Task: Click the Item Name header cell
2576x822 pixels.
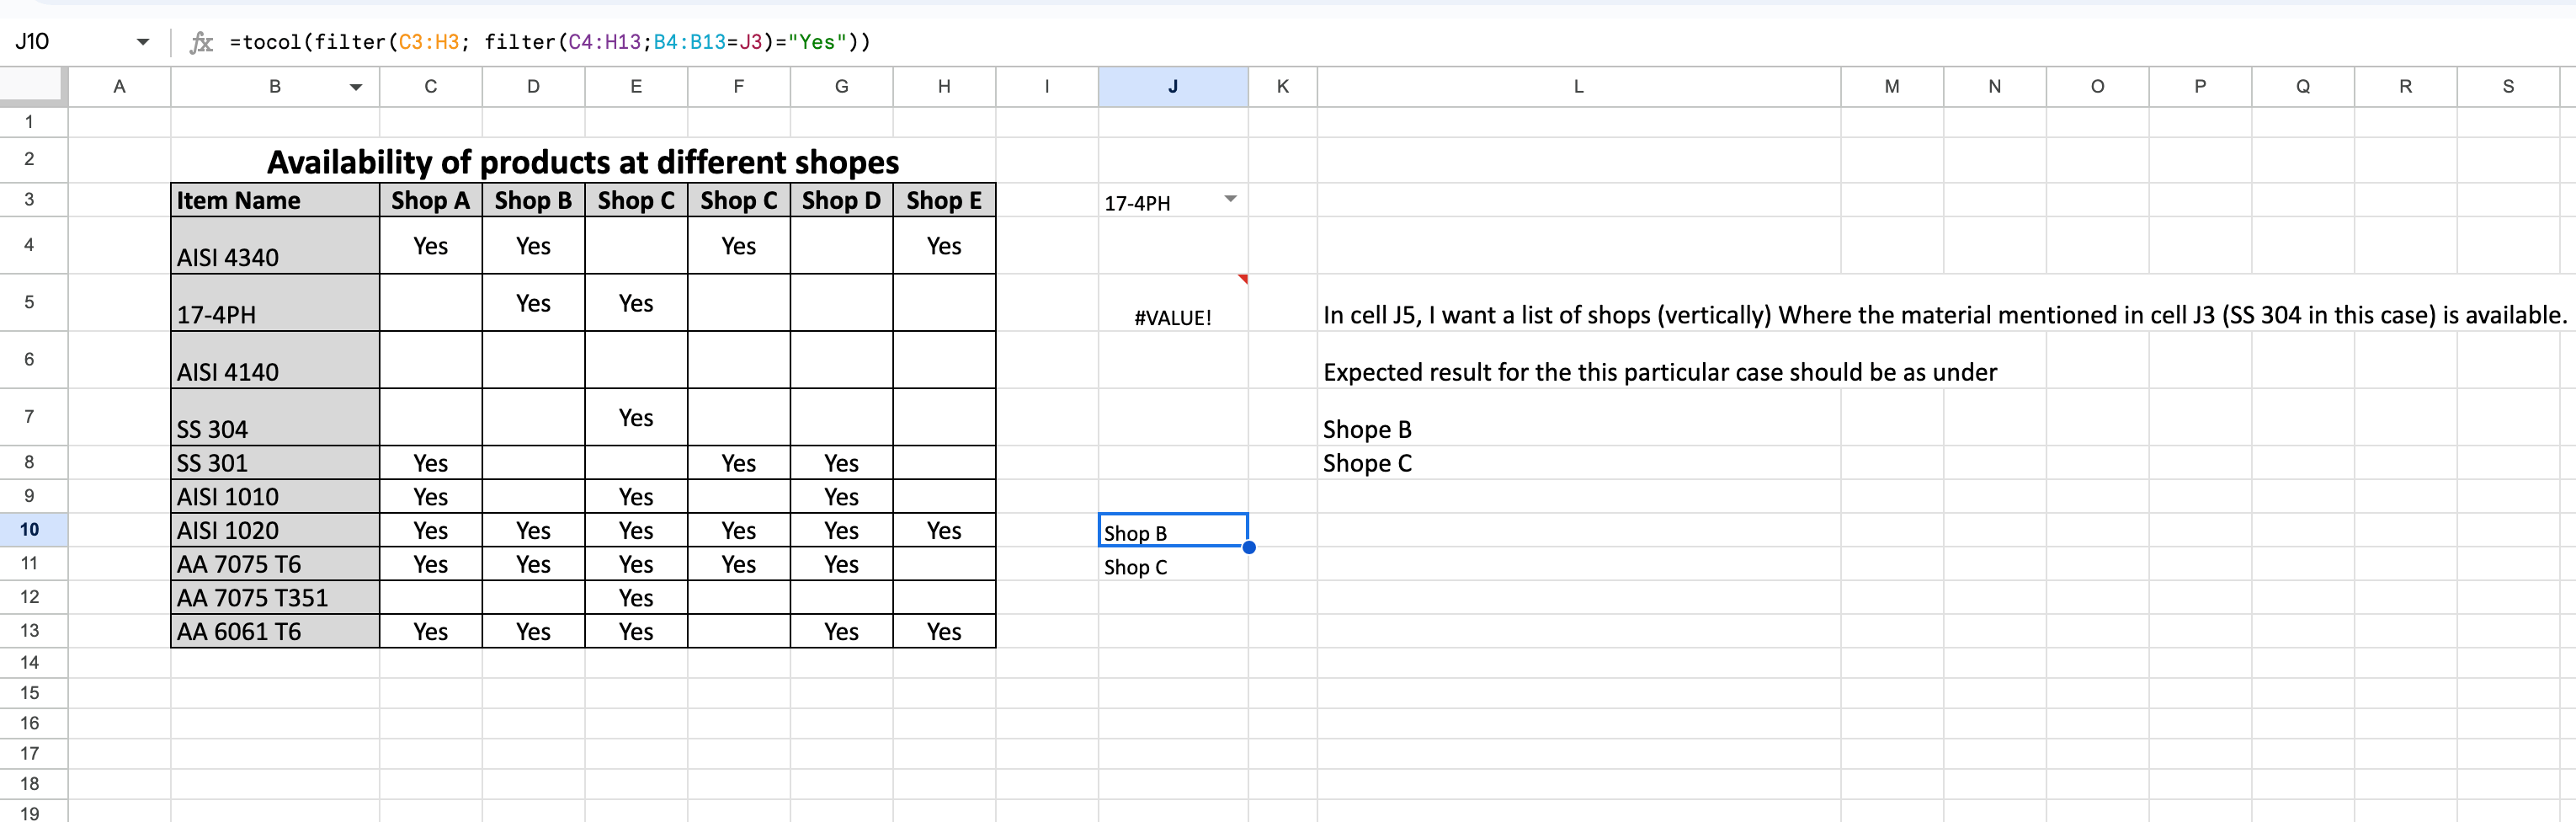Action: (x=275, y=200)
